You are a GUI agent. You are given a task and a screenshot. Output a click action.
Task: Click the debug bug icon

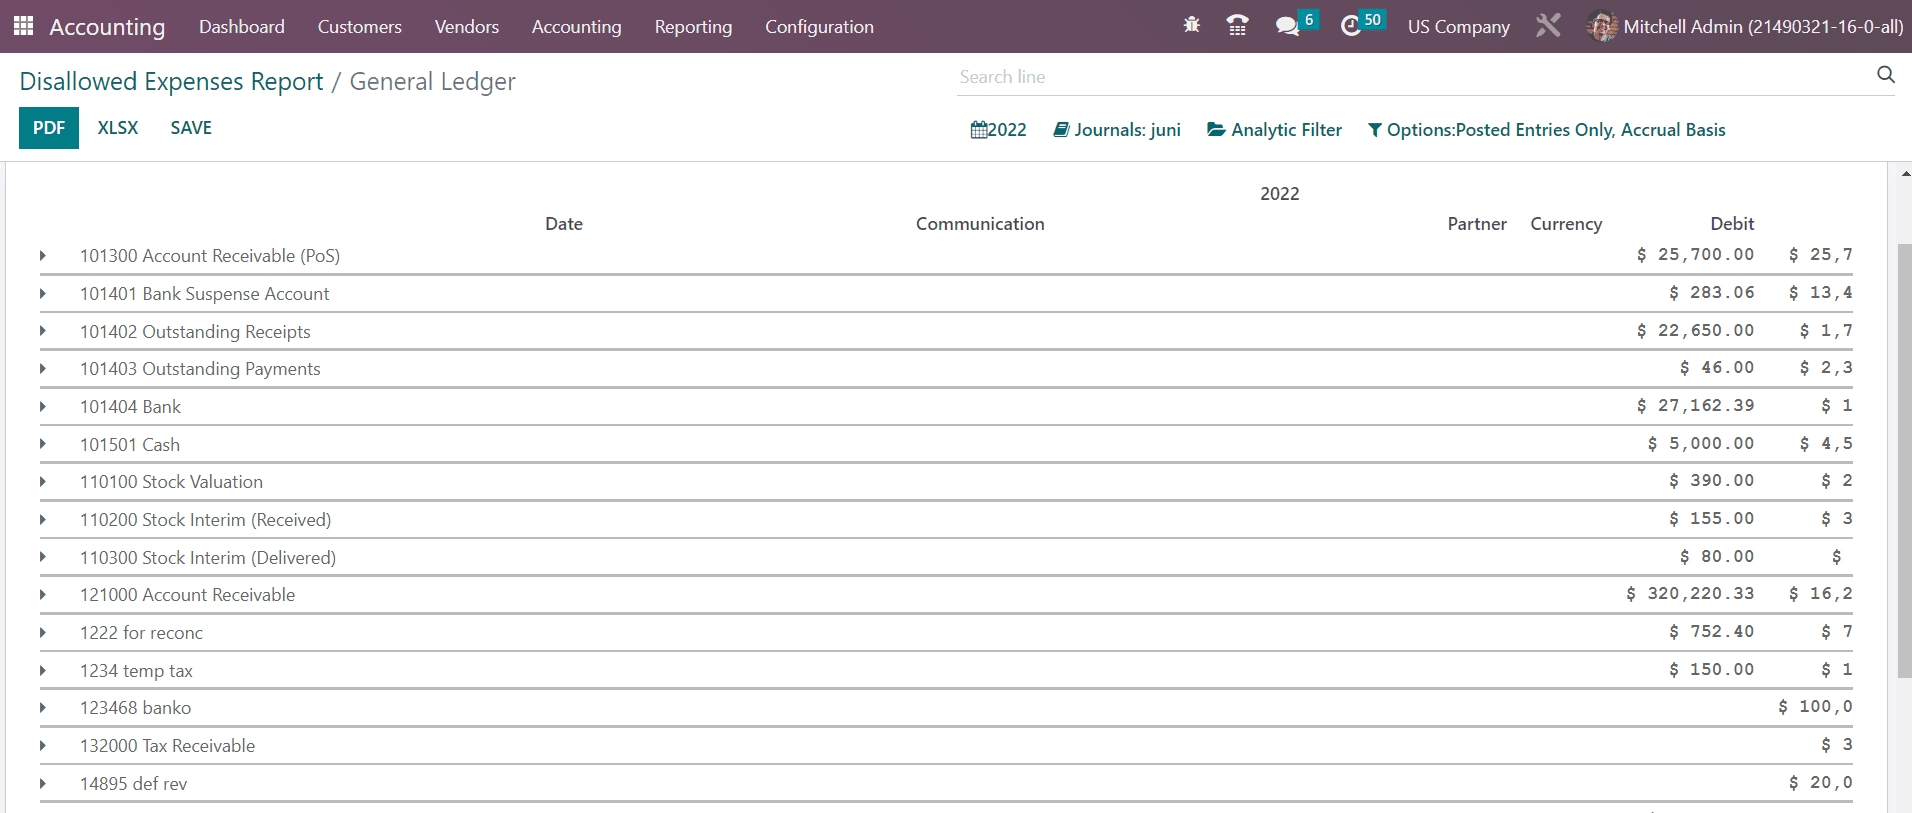1191,26
